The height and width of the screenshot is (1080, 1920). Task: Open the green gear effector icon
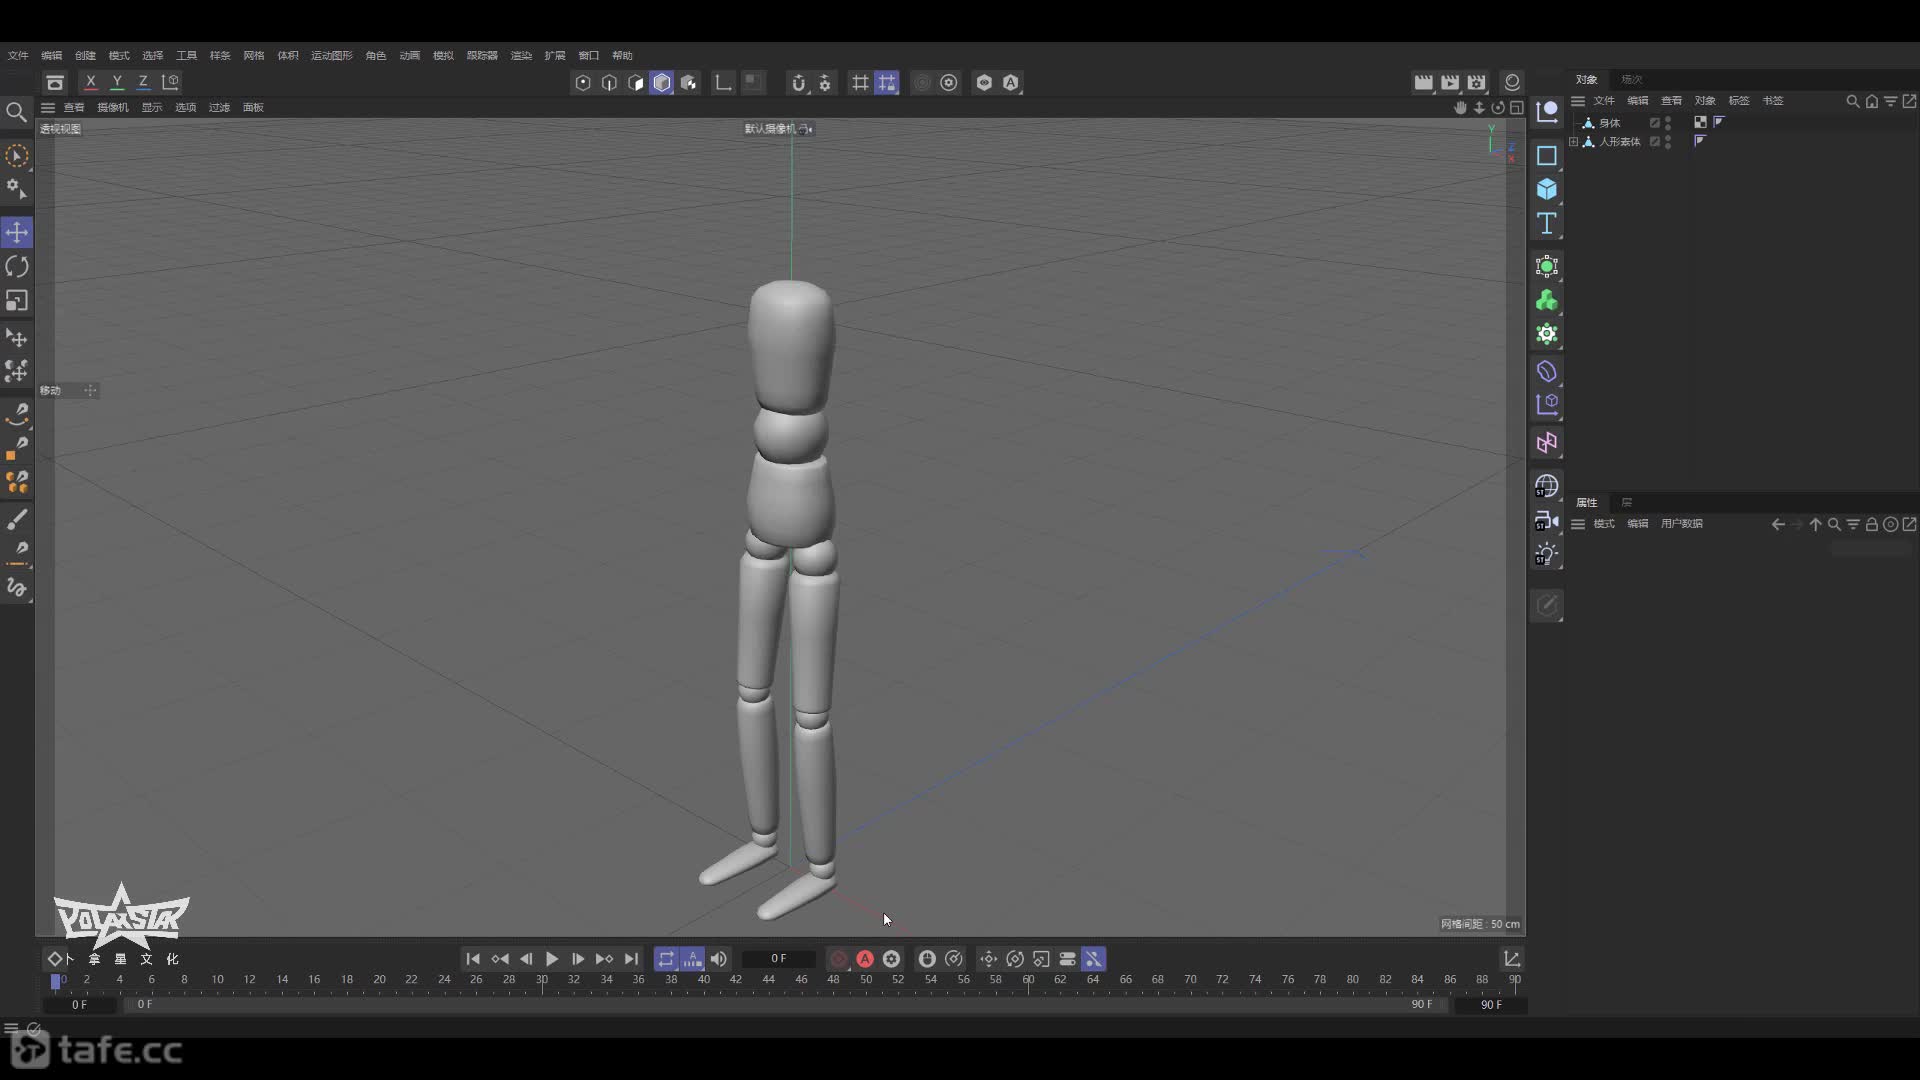1546,334
